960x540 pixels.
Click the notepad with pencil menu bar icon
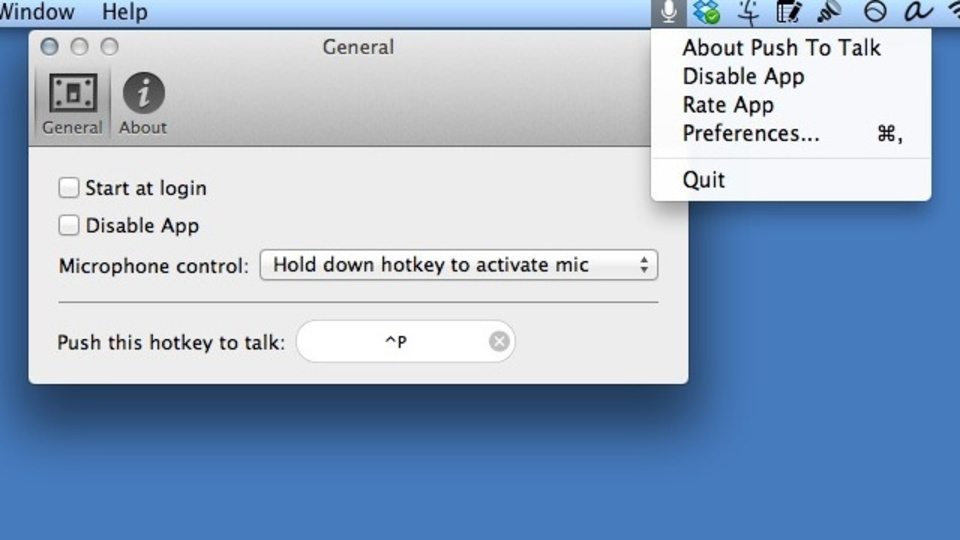(x=789, y=12)
